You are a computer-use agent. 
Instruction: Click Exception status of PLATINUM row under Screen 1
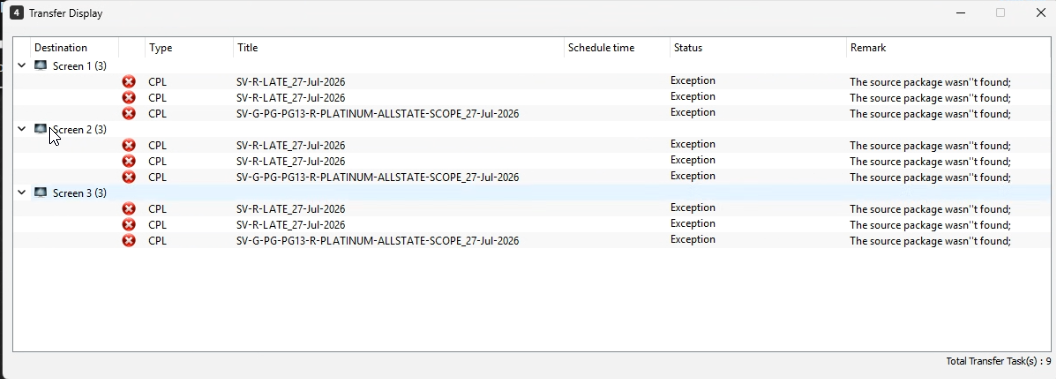(693, 112)
